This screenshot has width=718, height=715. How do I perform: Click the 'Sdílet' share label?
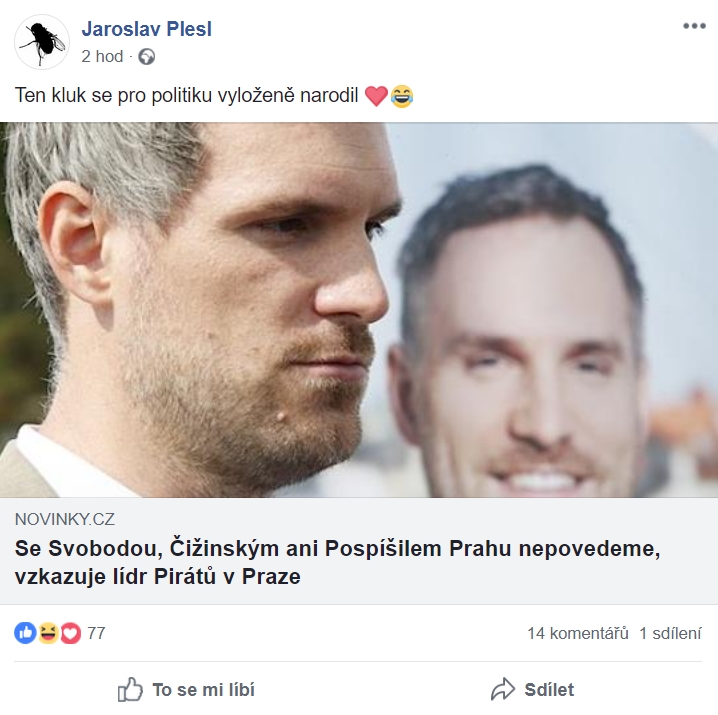pyautogui.click(x=549, y=690)
